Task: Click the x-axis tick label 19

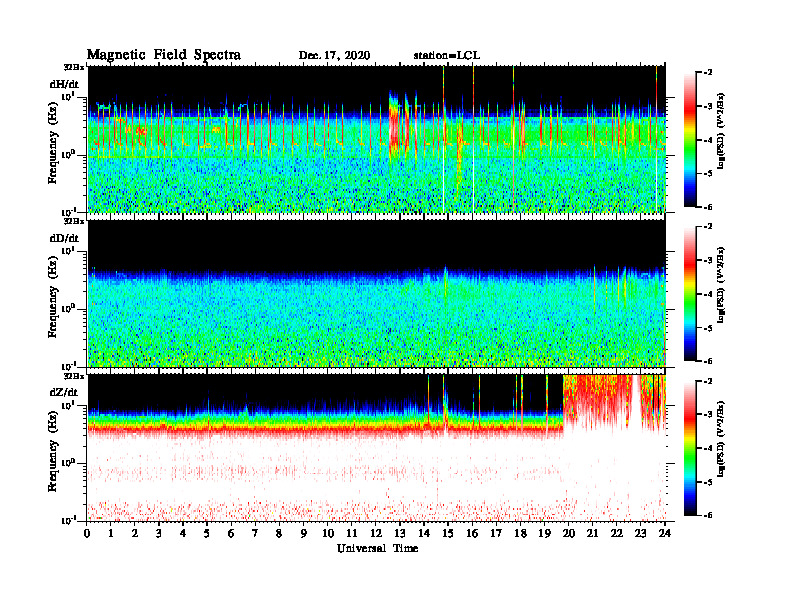Action: tap(544, 534)
